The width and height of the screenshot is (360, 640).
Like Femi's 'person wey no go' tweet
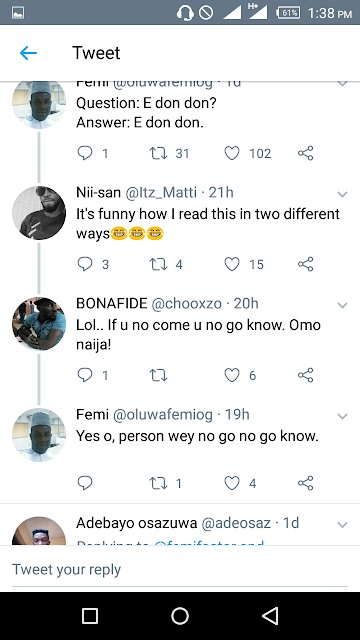tap(232, 483)
